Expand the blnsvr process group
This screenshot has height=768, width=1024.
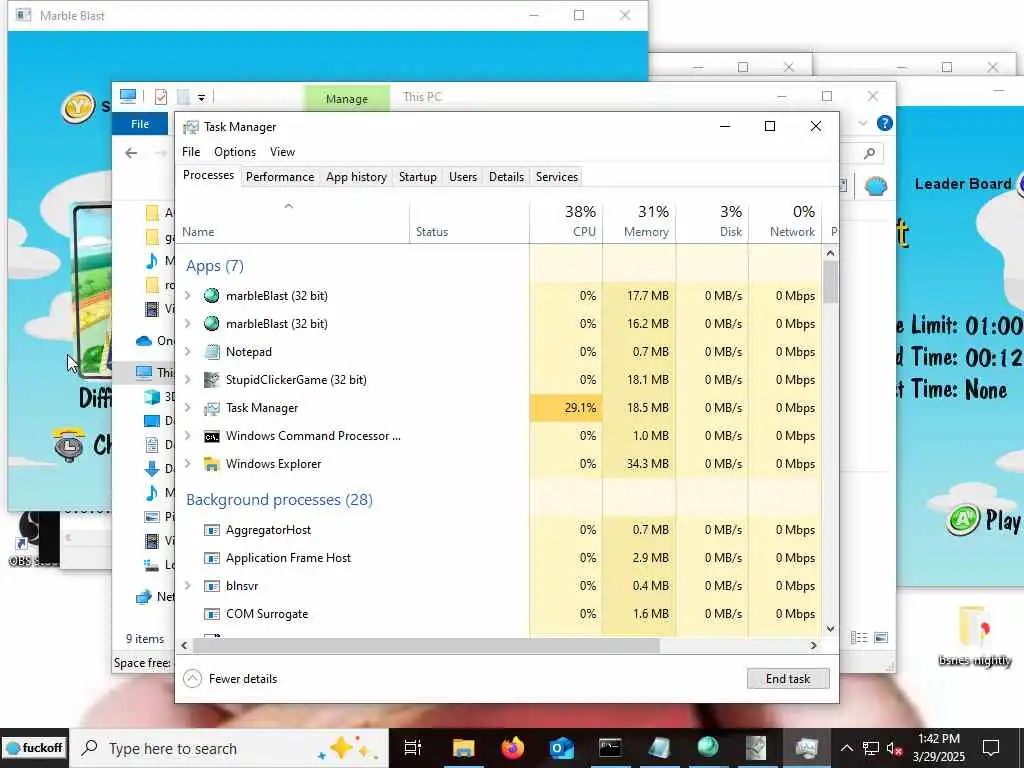coord(188,586)
